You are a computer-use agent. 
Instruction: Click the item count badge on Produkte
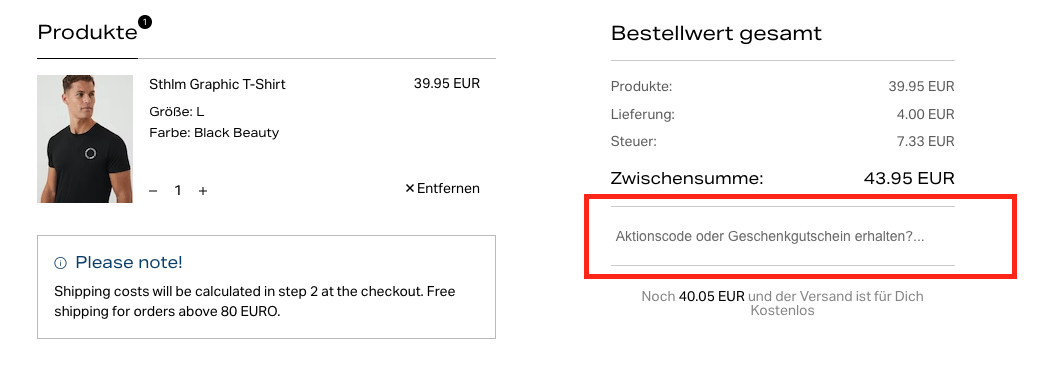145,23
